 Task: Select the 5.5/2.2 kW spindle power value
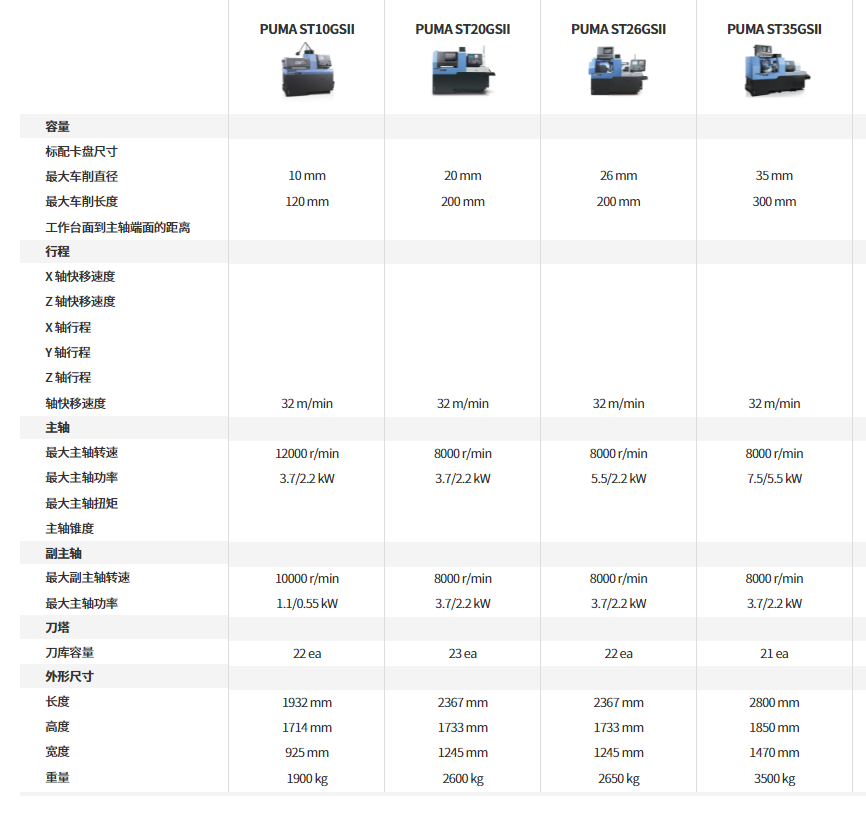(619, 478)
